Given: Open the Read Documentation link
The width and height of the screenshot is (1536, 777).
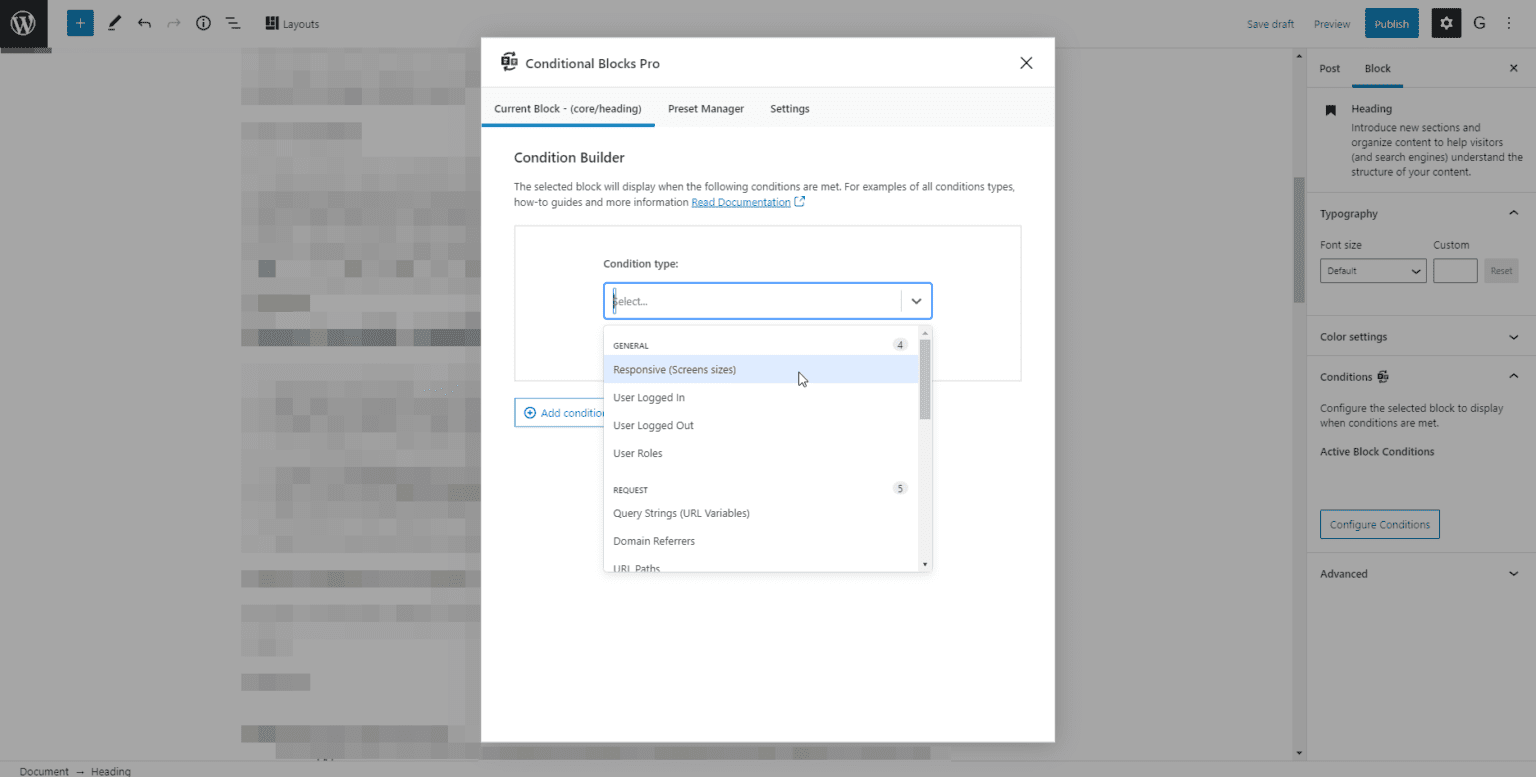Looking at the screenshot, I should coord(741,201).
